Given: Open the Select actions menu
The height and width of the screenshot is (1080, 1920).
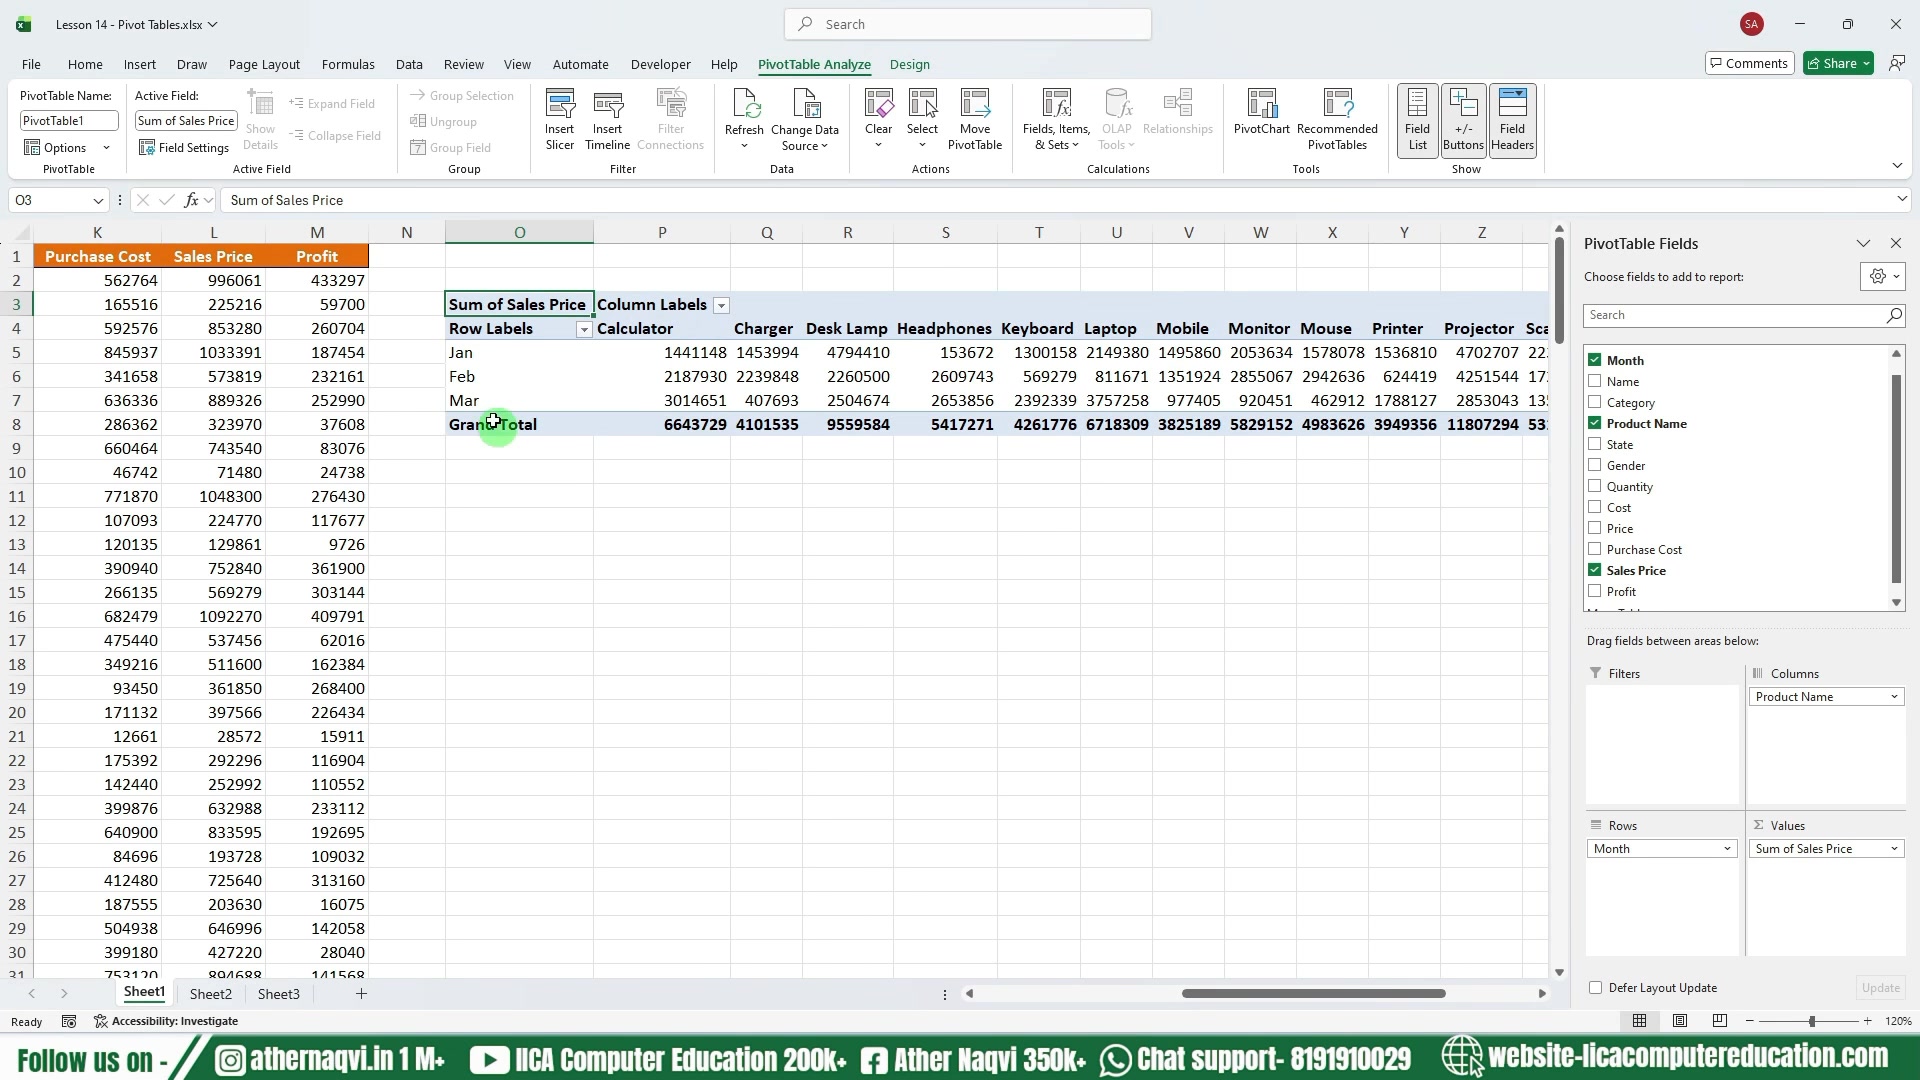Looking at the screenshot, I should point(922,120).
